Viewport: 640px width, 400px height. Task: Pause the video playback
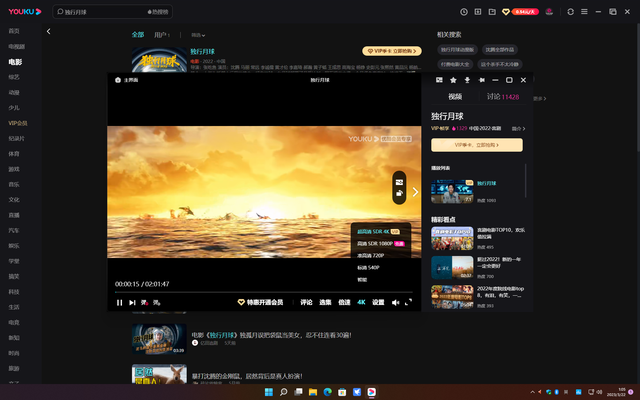(x=119, y=302)
